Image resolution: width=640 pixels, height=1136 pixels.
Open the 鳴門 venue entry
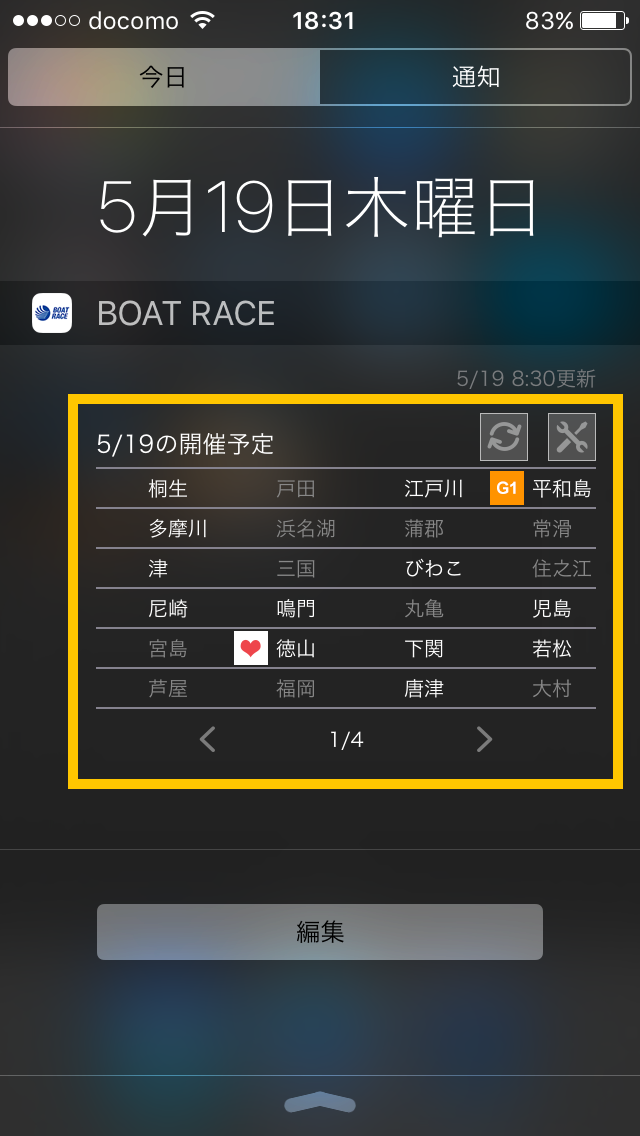[x=296, y=609]
